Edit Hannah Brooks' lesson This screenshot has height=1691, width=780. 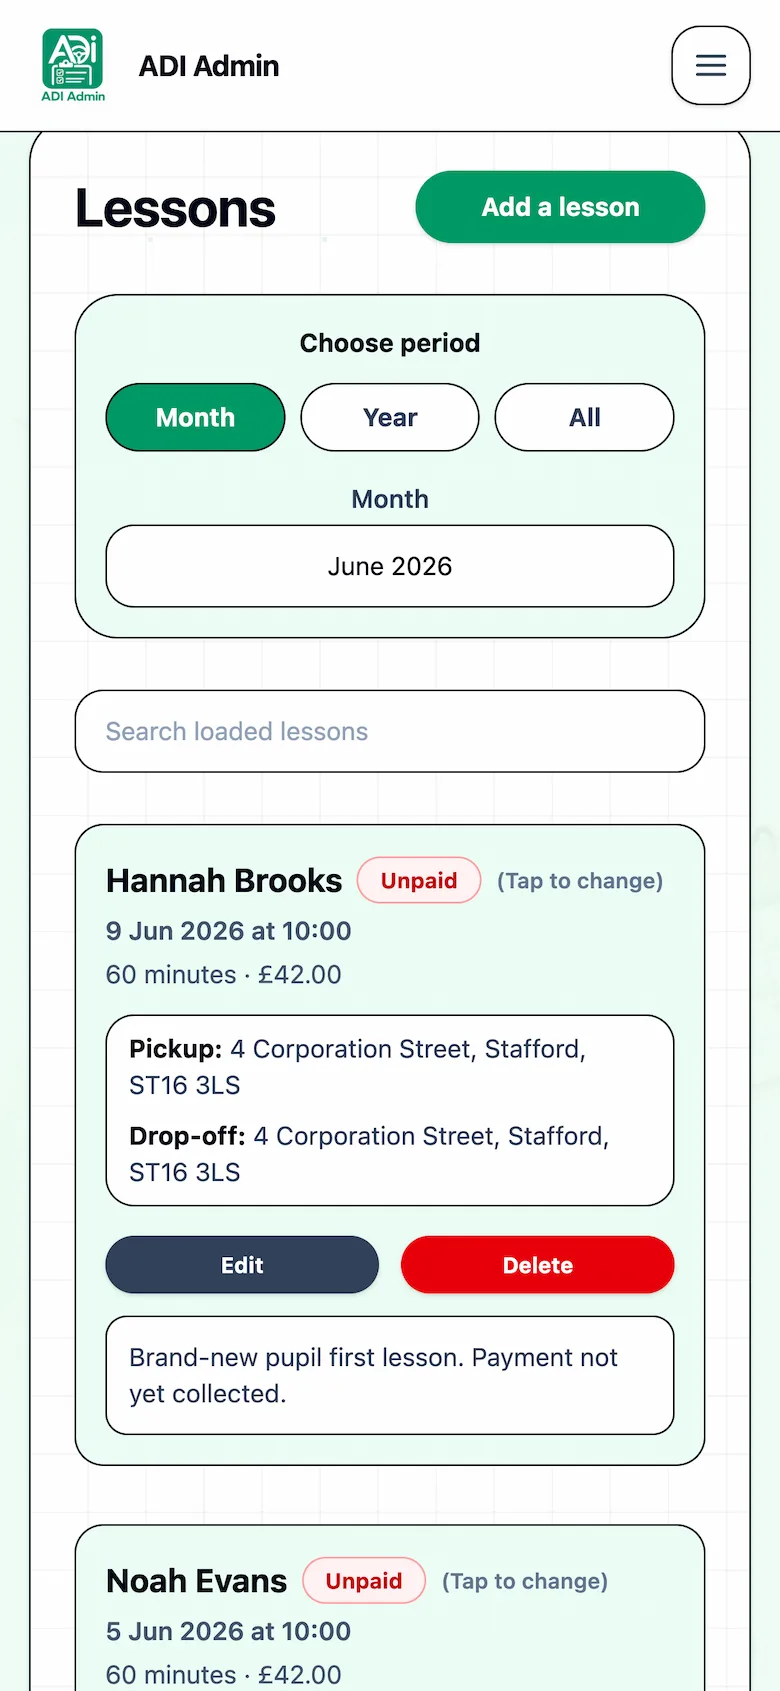tap(242, 1265)
